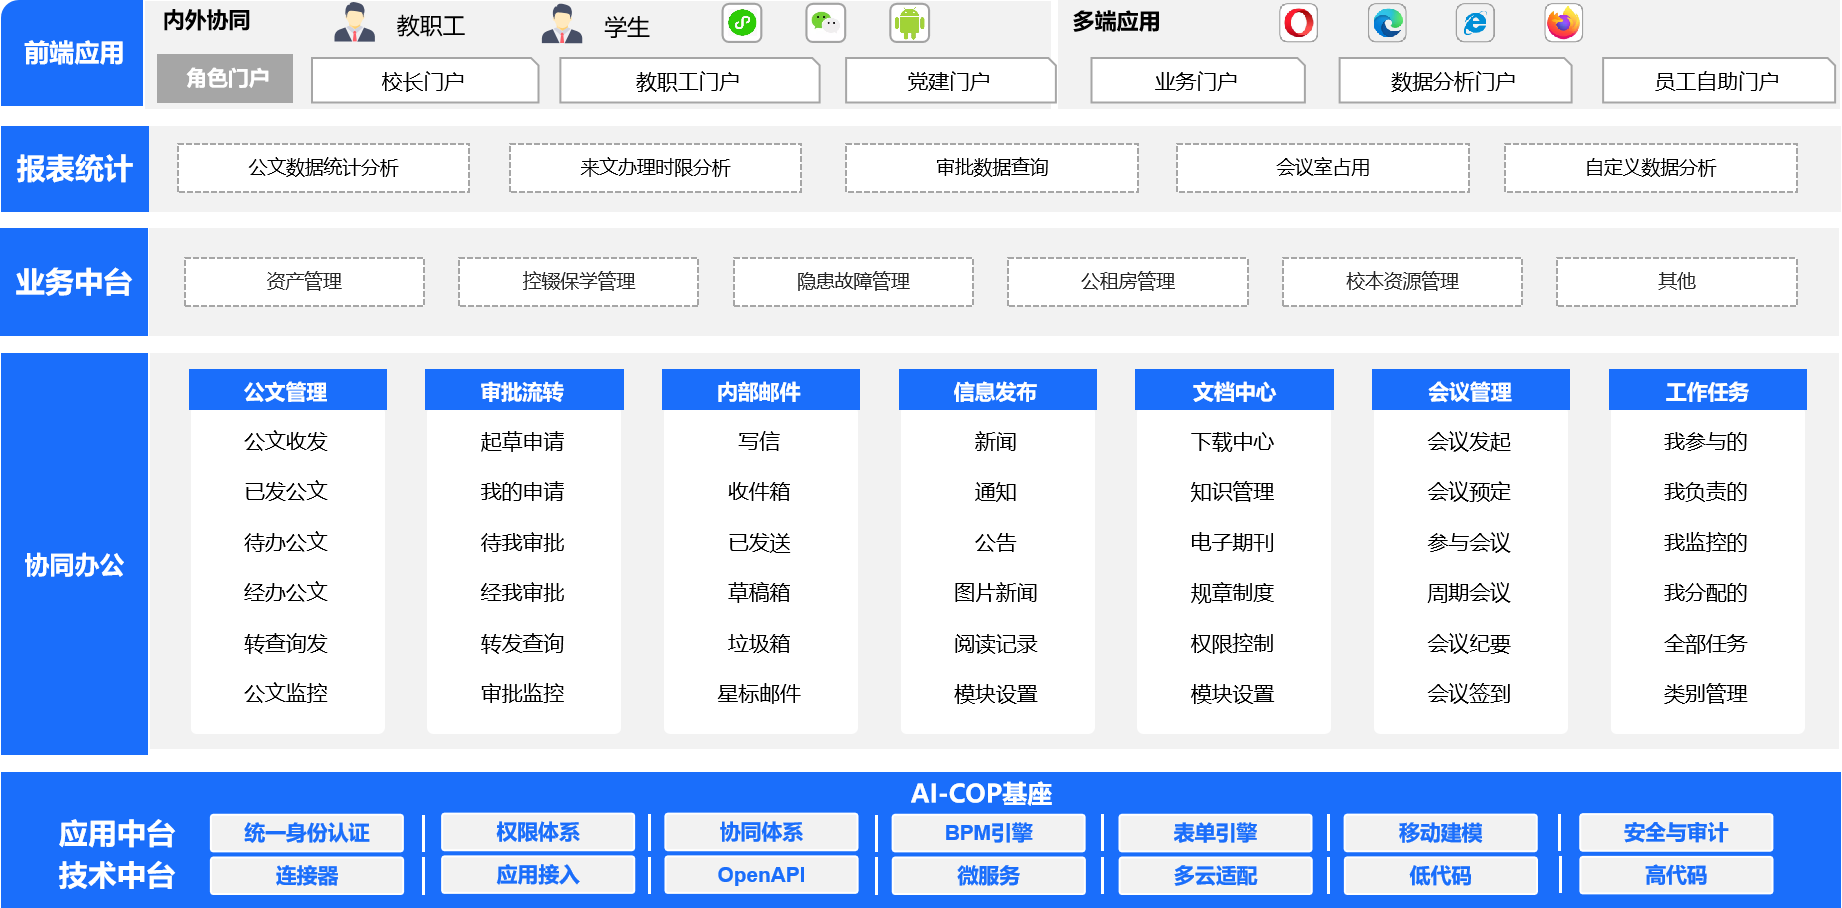The height and width of the screenshot is (908, 1842).
Task: Click the Firefox browser icon
Action: click(1563, 23)
